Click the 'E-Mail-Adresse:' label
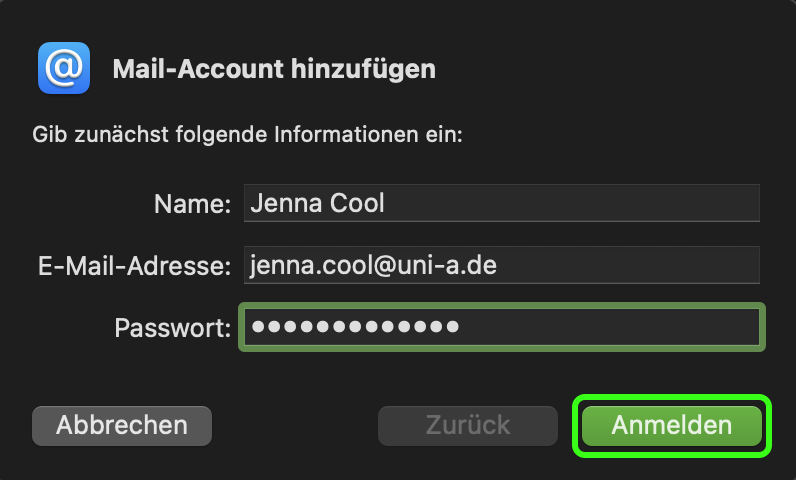 click(131, 266)
